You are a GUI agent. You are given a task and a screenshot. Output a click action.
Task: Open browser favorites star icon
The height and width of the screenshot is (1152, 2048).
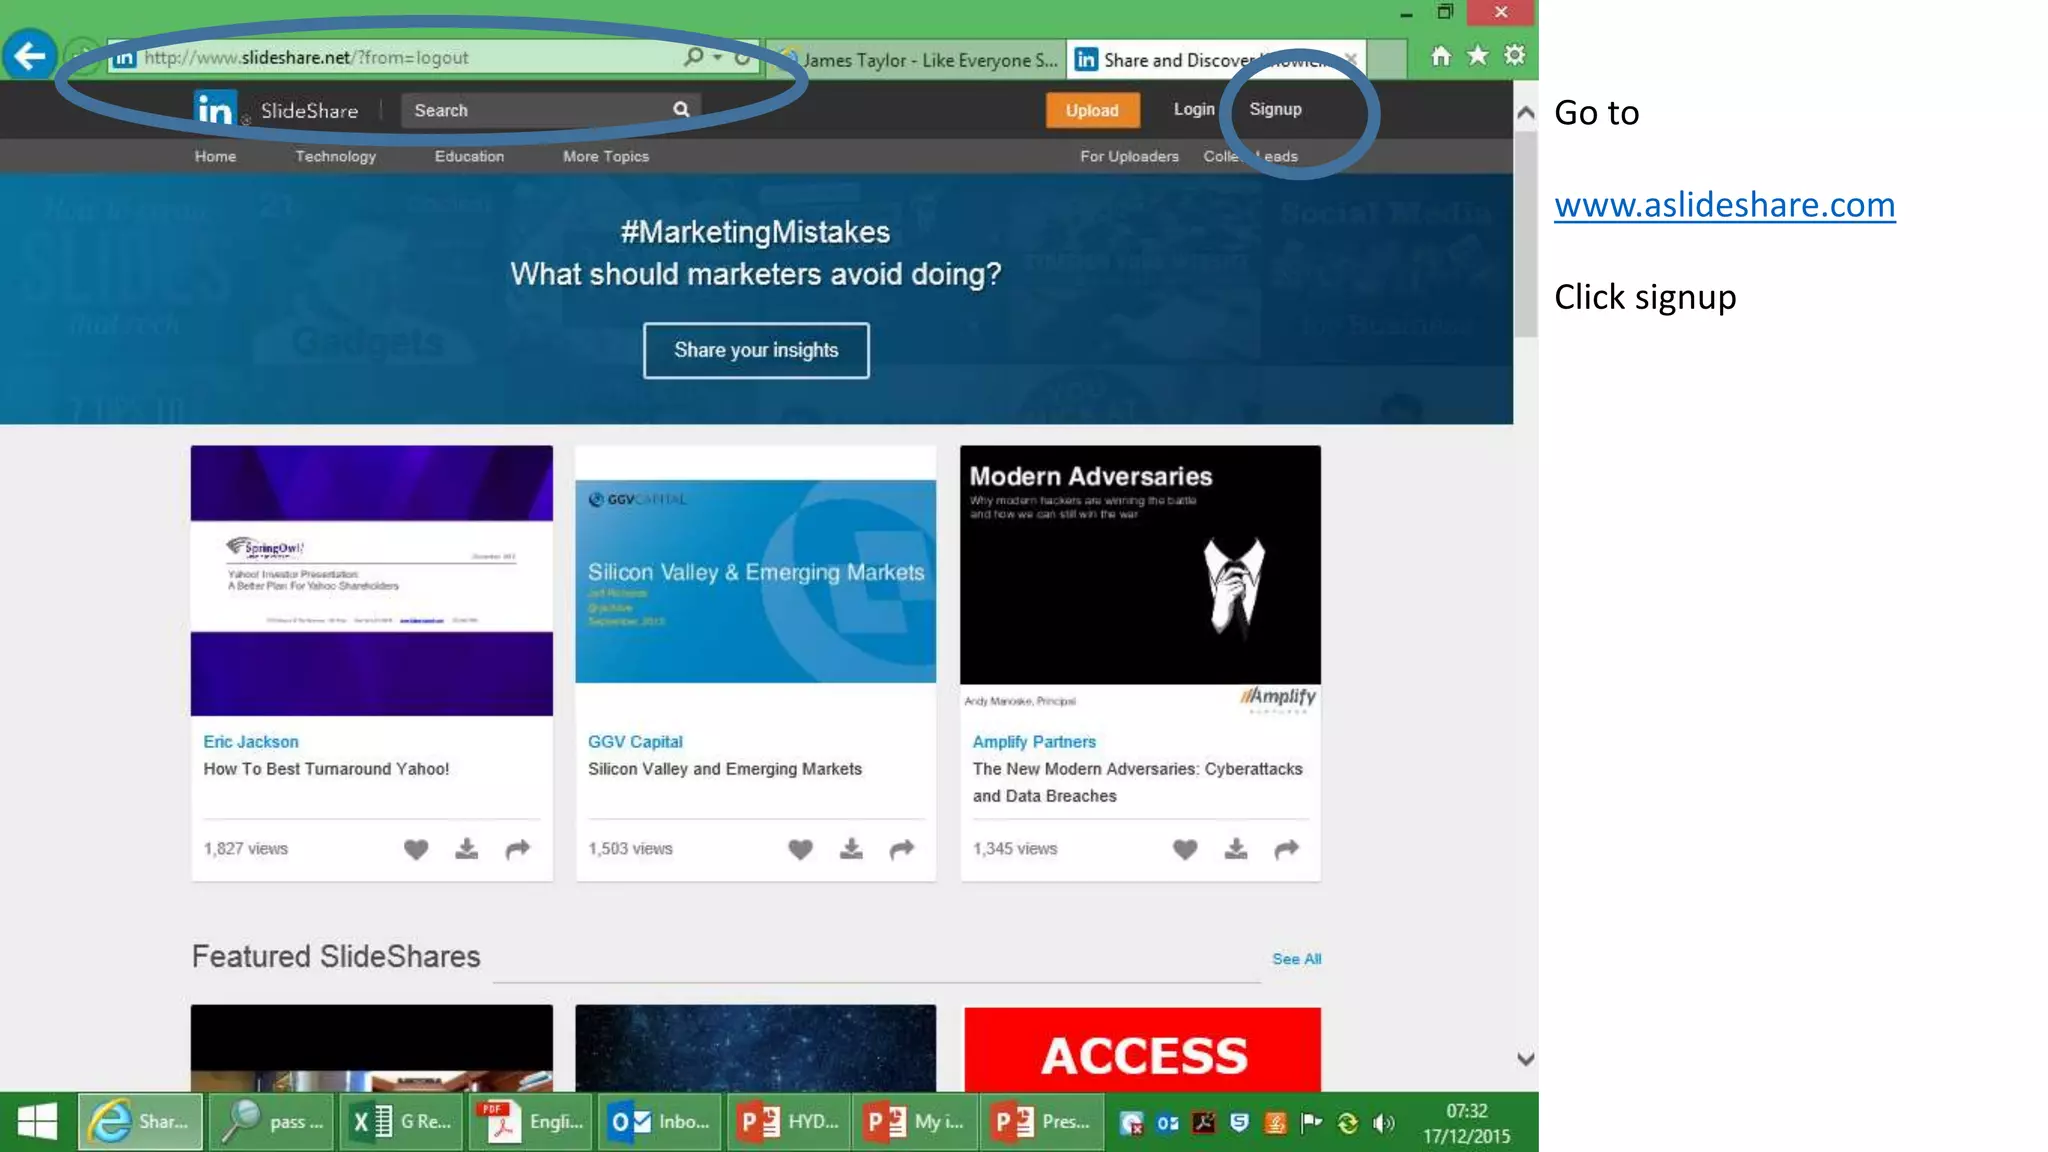click(1477, 56)
